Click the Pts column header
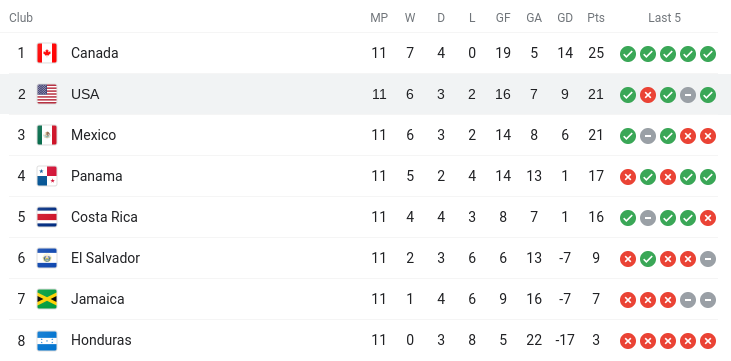 click(596, 18)
